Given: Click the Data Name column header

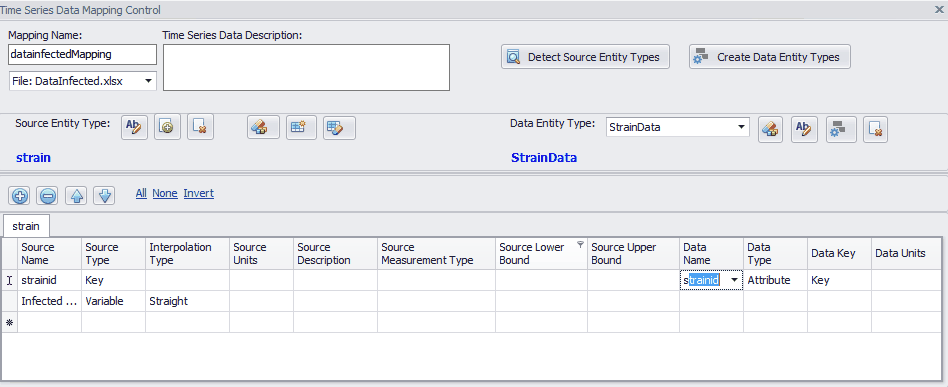Looking at the screenshot, I should (x=712, y=253).
